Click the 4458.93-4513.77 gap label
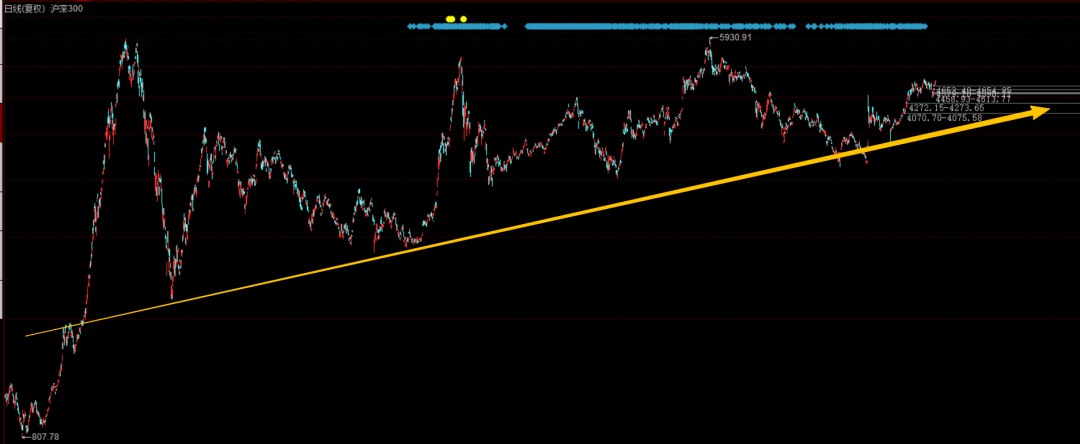The height and width of the screenshot is (444, 1080). pyautogui.click(x=973, y=99)
